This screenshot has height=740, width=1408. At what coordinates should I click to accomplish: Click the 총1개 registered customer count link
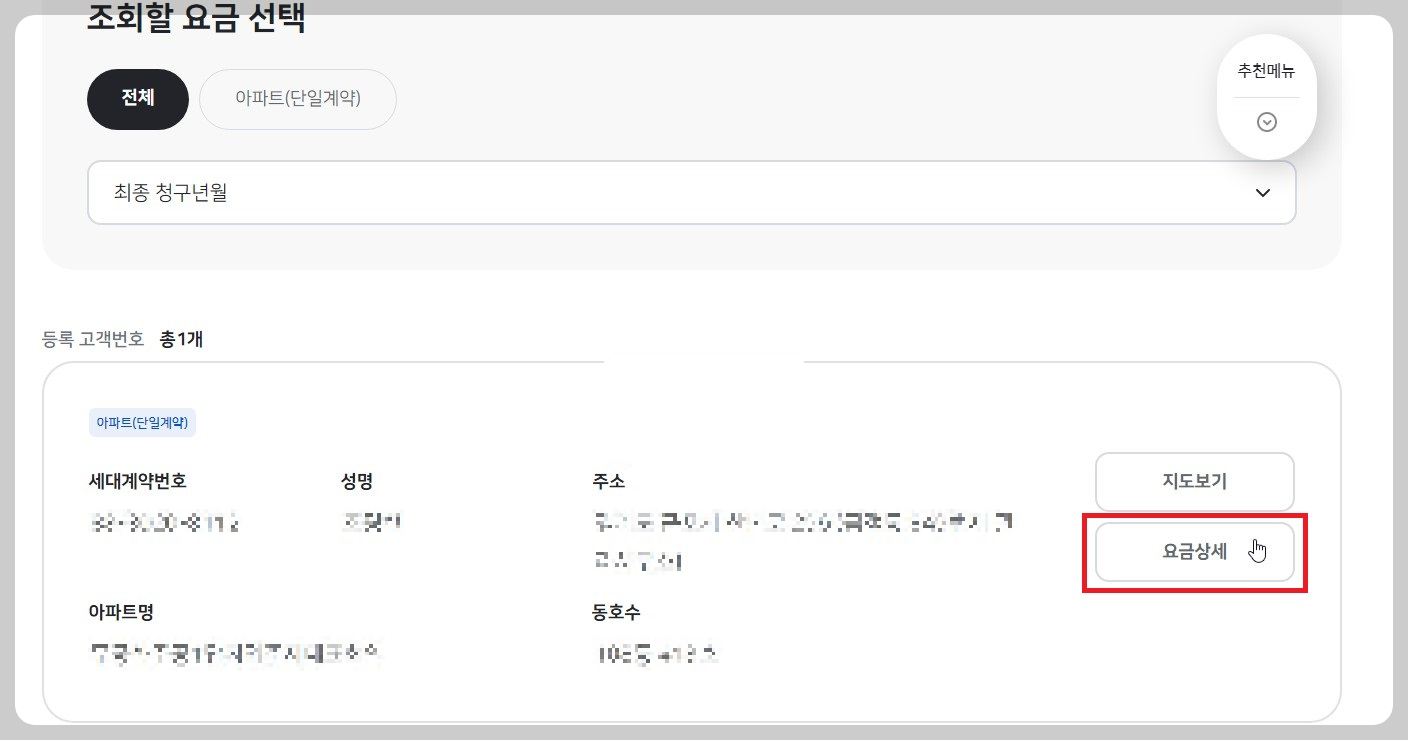point(181,339)
